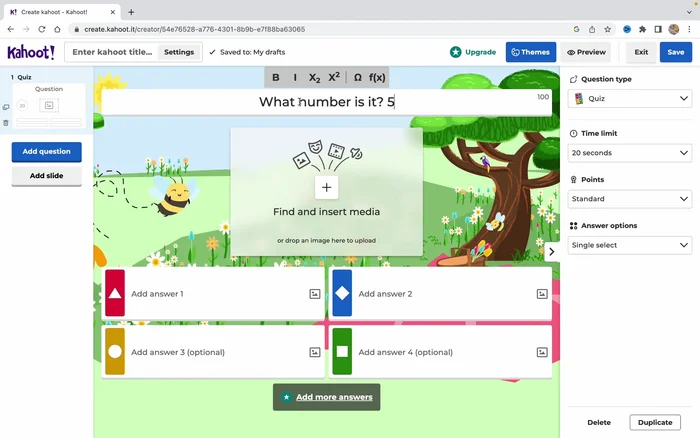Duplicate question via sidebar copy icon

tap(6, 107)
